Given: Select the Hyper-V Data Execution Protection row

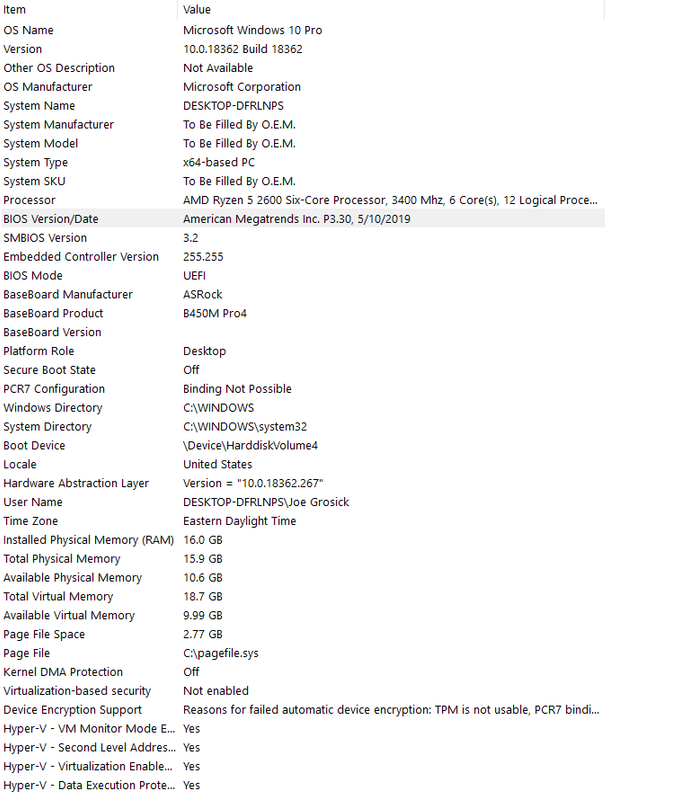Looking at the screenshot, I should point(303,785).
